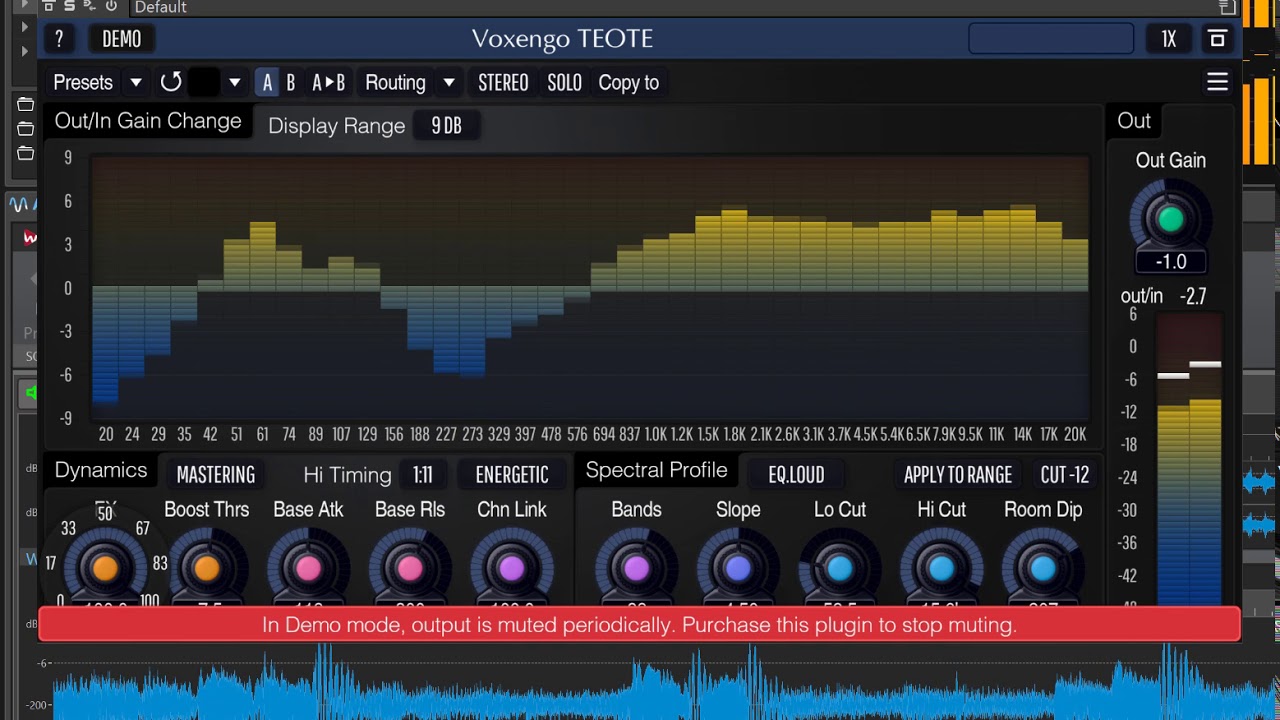Open the MASTERING mode selector
The width and height of the screenshot is (1280, 720).
pyautogui.click(x=216, y=475)
